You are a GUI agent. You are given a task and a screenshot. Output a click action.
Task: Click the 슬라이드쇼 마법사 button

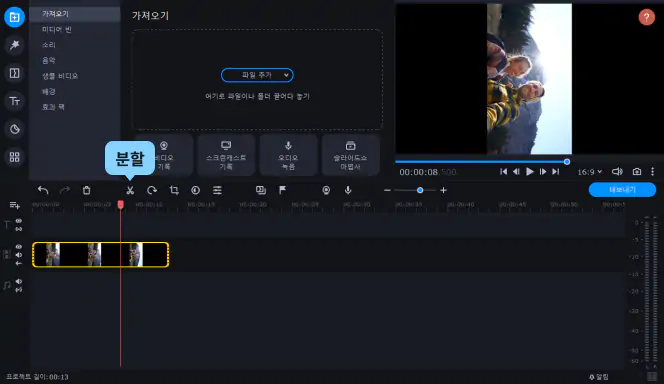pyautogui.click(x=351, y=155)
